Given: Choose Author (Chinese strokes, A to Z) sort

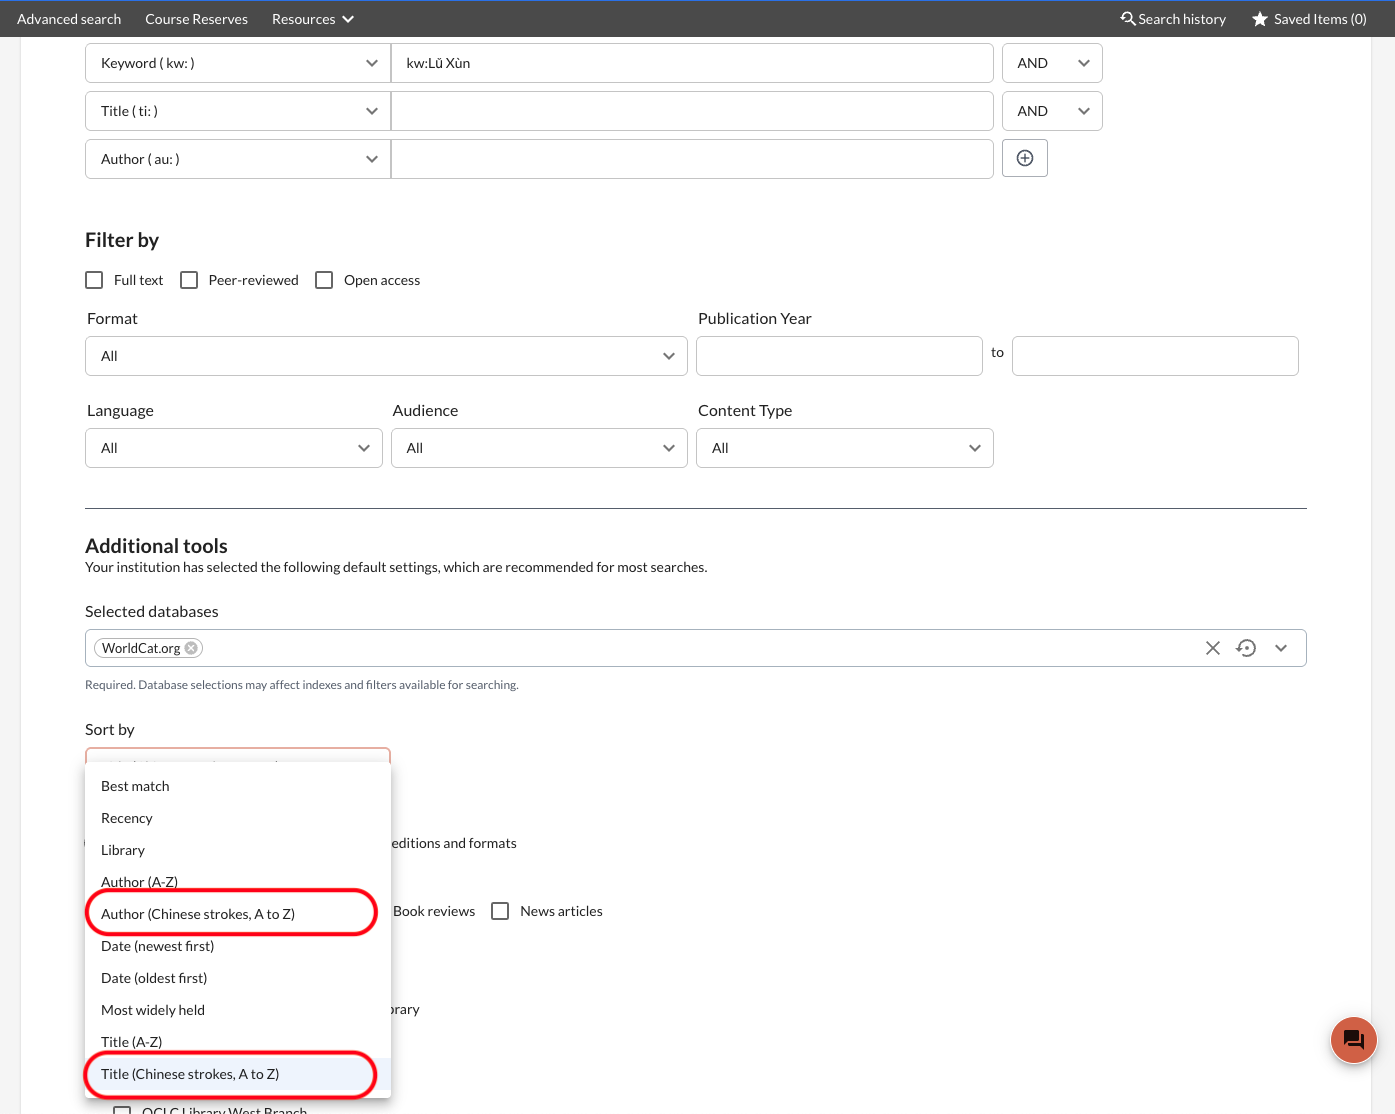Looking at the screenshot, I should 198,914.
